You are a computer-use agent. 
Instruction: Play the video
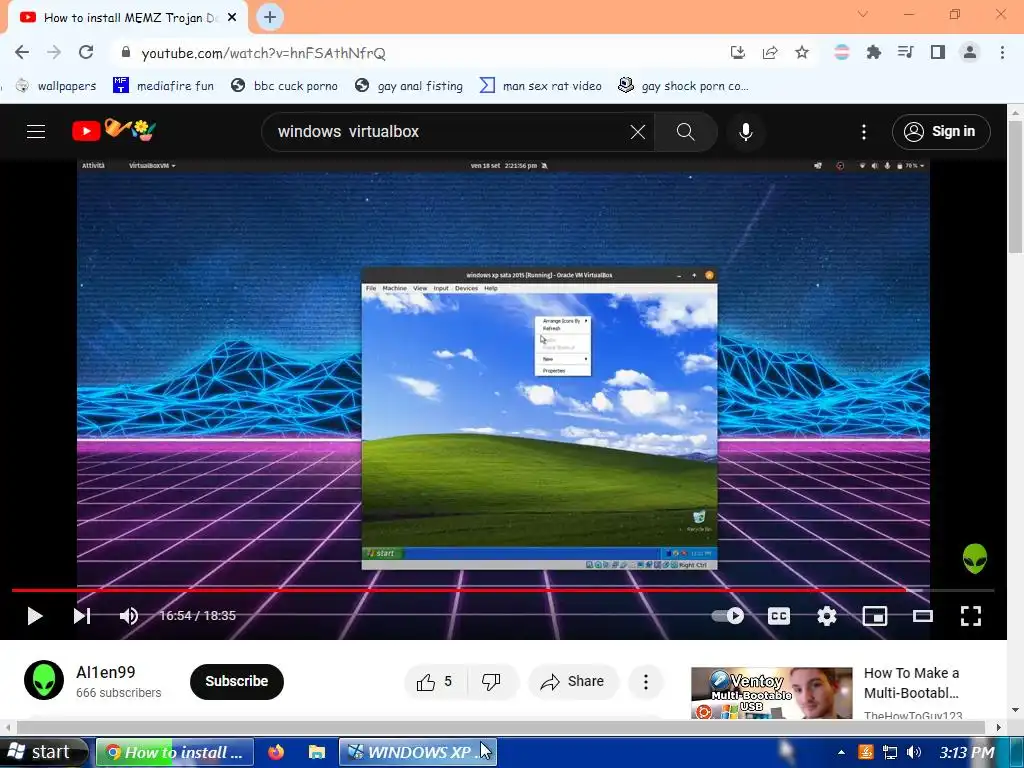coord(35,616)
